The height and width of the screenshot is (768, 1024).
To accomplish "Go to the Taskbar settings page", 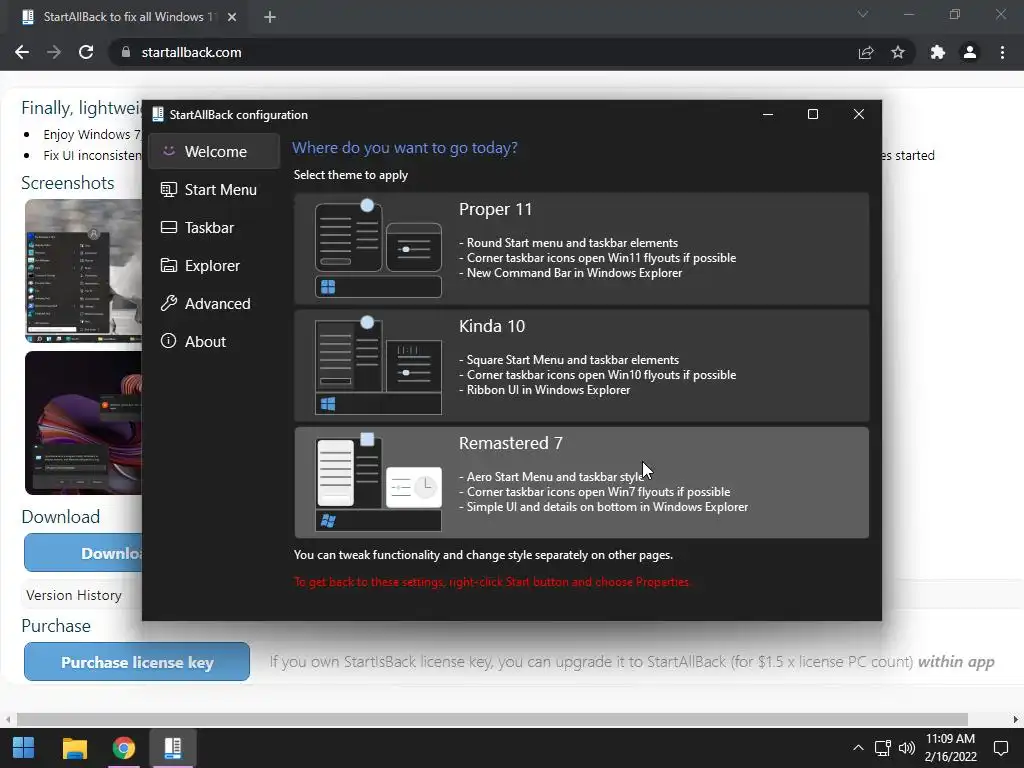I will click(x=214, y=227).
